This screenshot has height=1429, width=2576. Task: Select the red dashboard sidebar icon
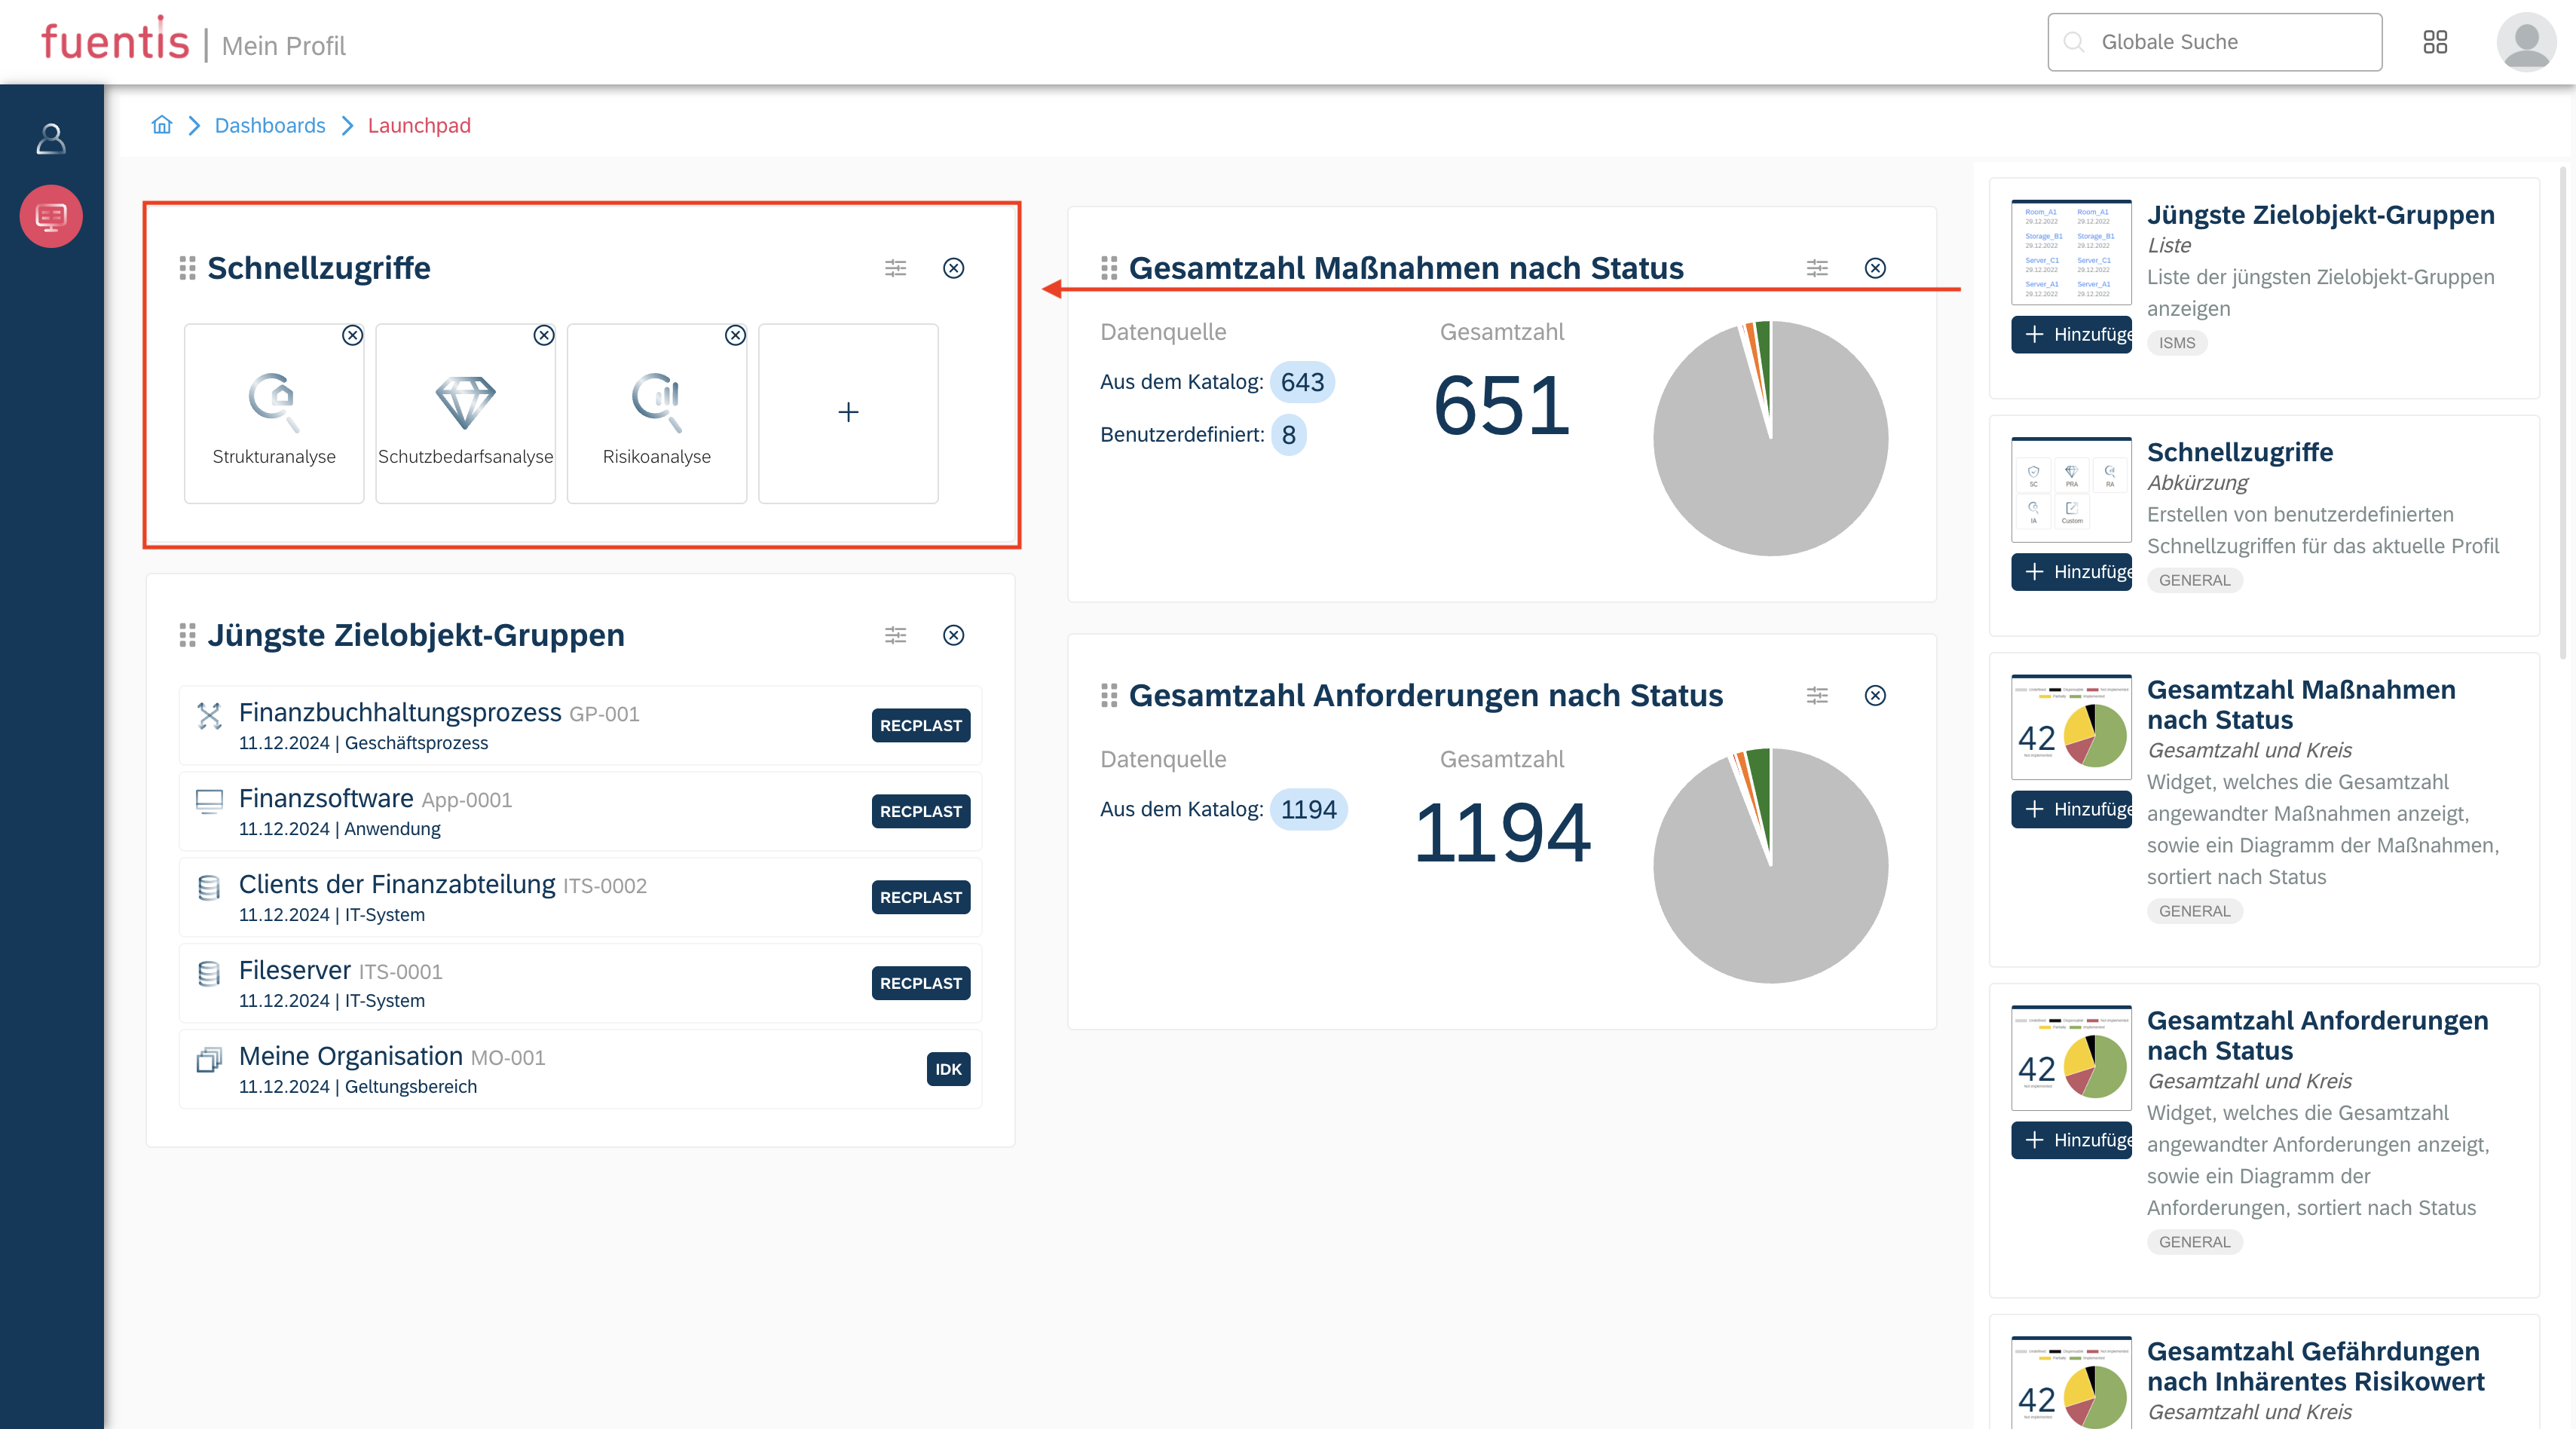pos(51,216)
